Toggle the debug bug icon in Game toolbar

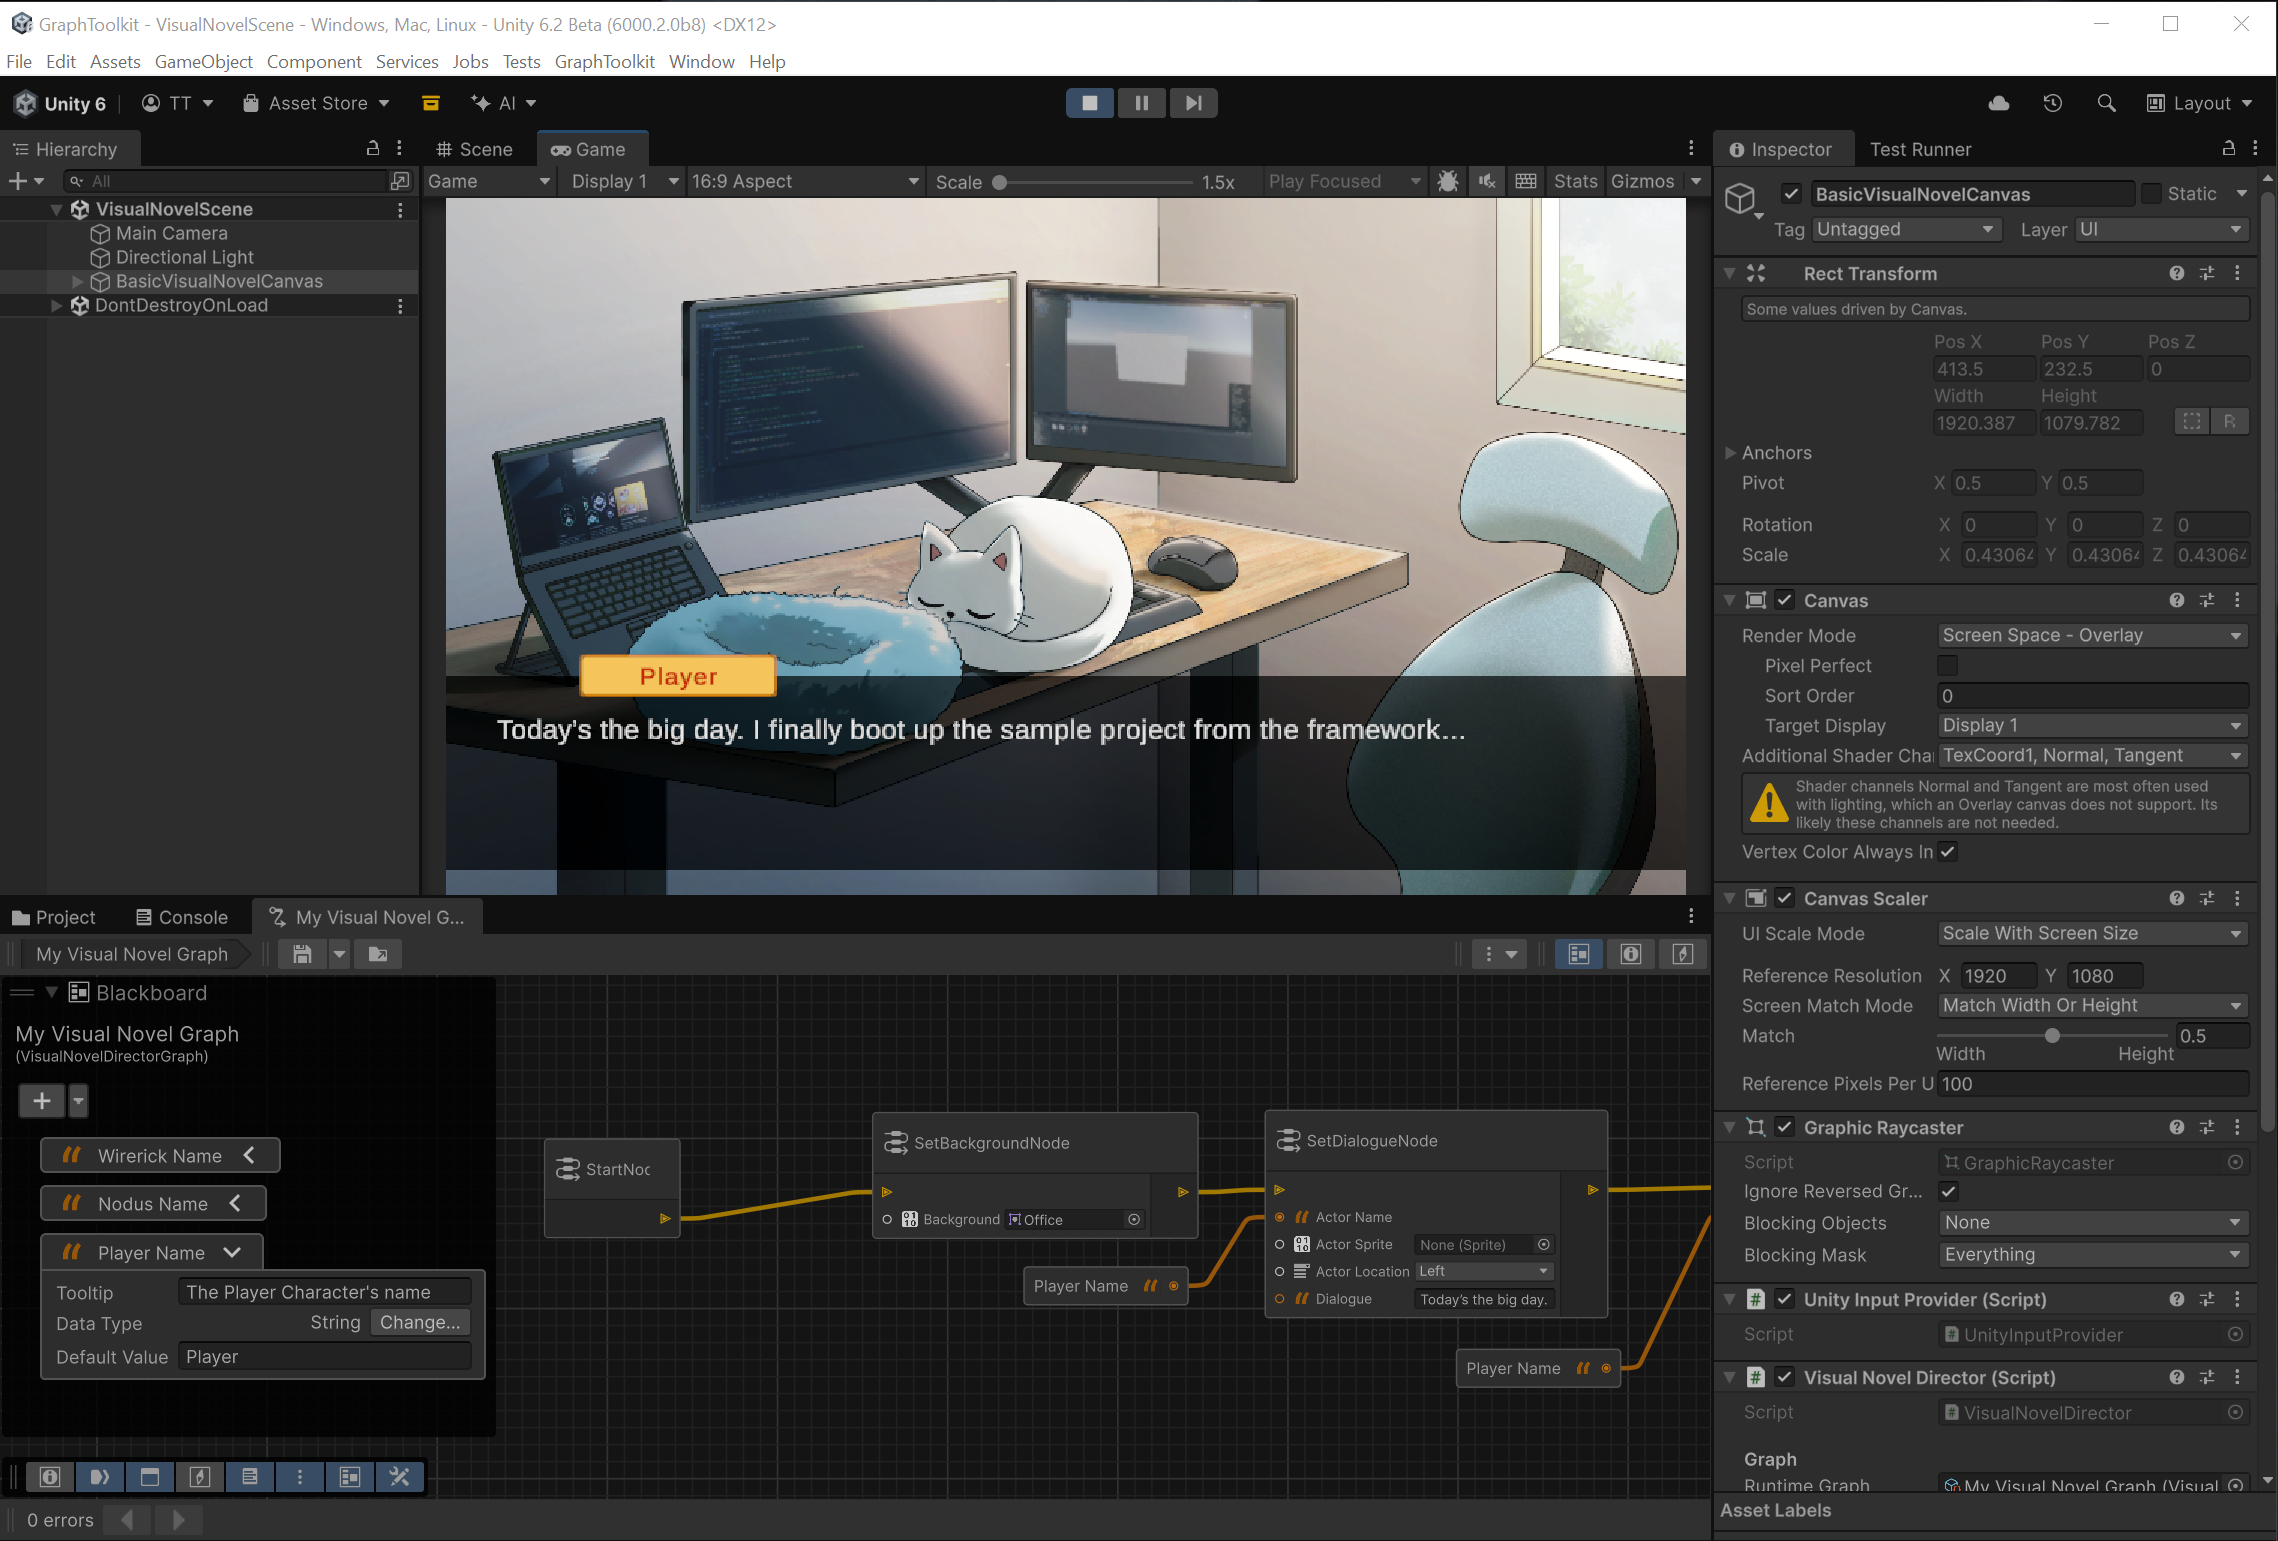click(x=1448, y=181)
